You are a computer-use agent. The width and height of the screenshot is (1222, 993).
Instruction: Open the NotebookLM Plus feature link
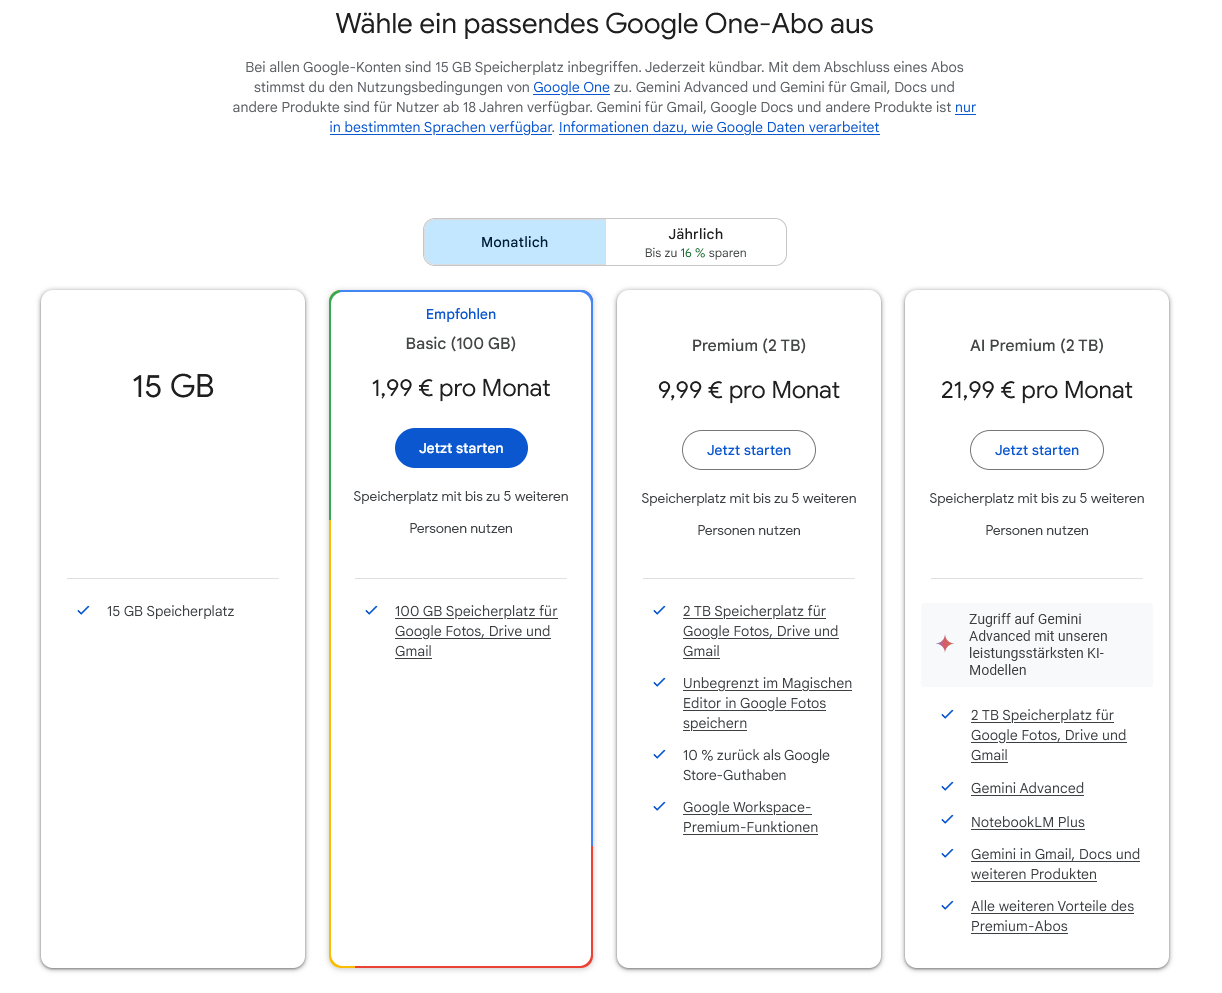[1028, 822]
